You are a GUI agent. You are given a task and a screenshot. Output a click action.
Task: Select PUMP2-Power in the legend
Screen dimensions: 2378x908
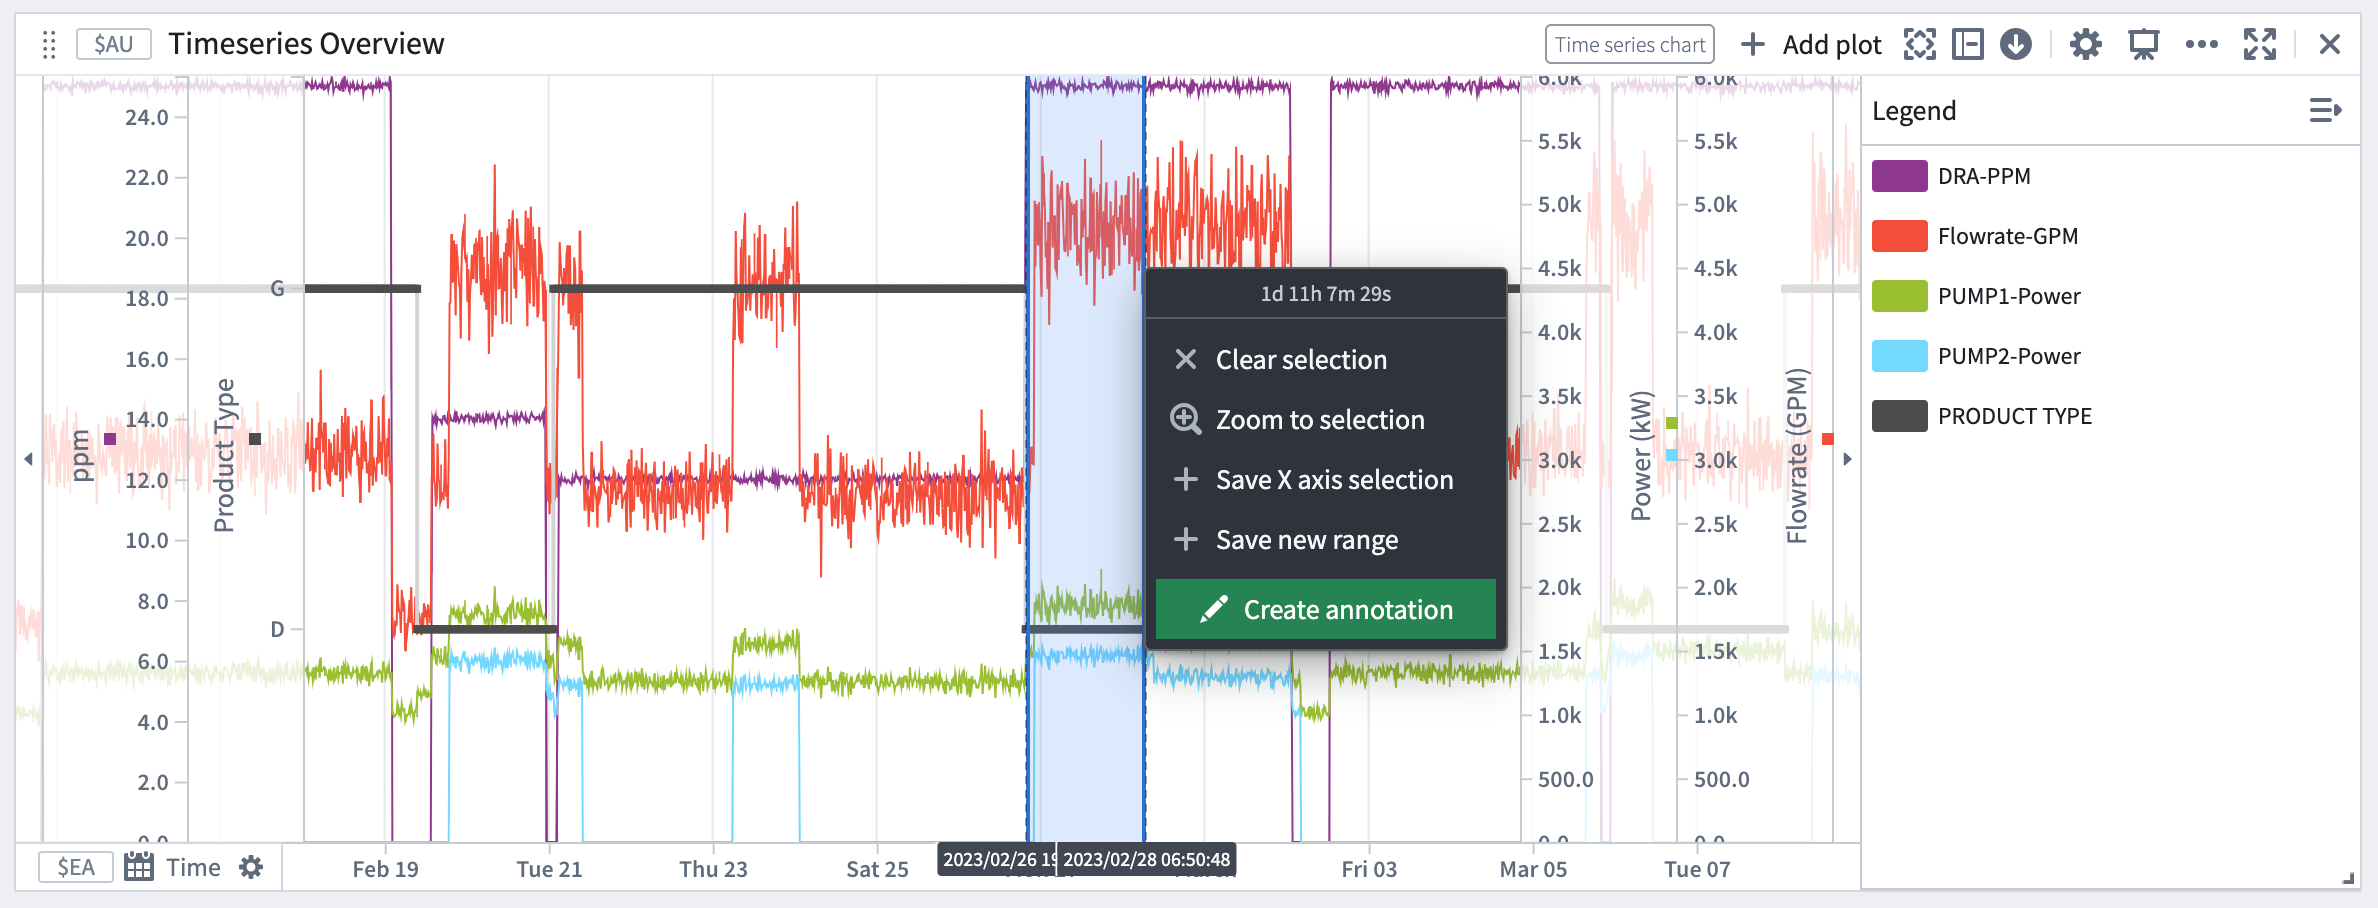click(2009, 356)
